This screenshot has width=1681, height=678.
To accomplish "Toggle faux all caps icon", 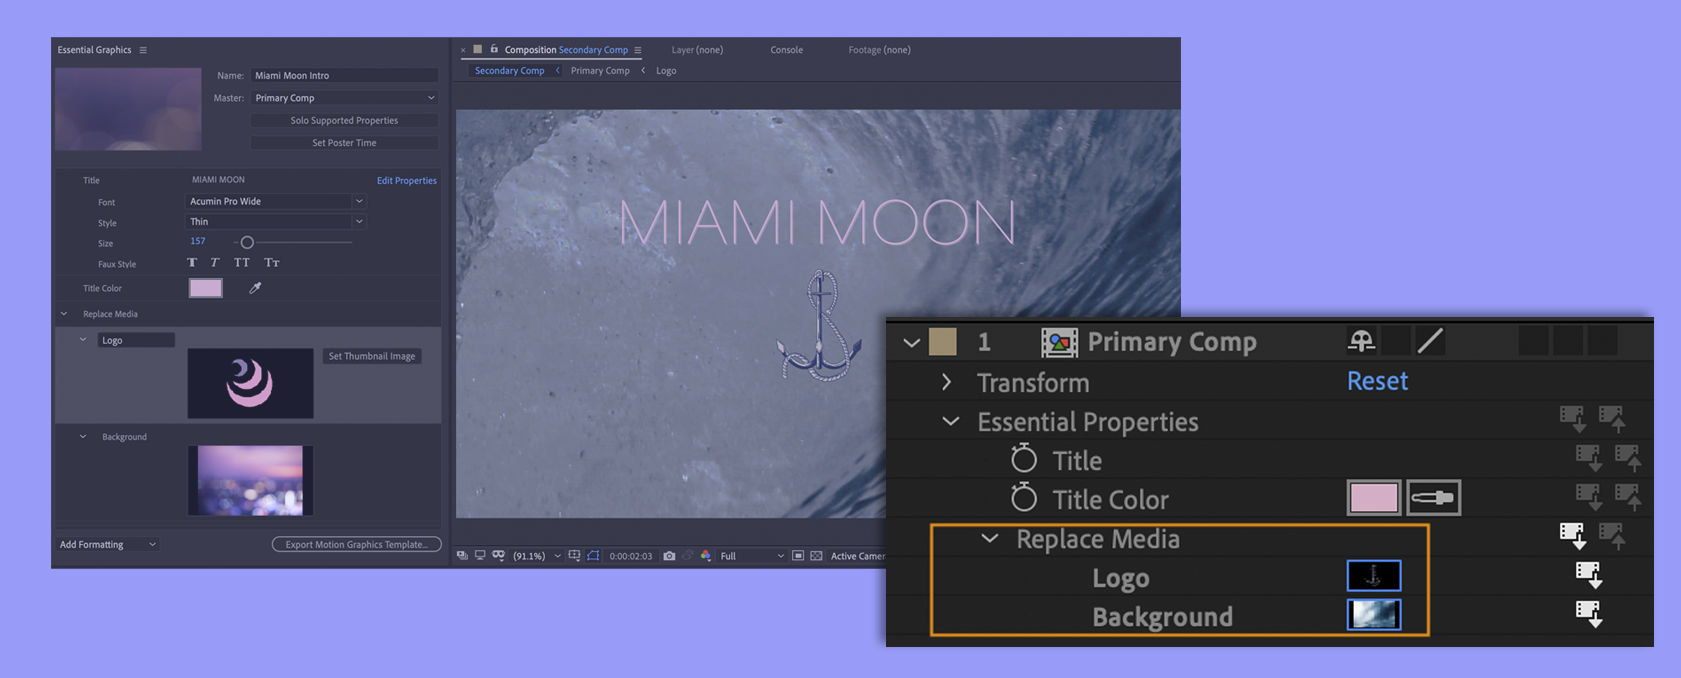I will (242, 263).
